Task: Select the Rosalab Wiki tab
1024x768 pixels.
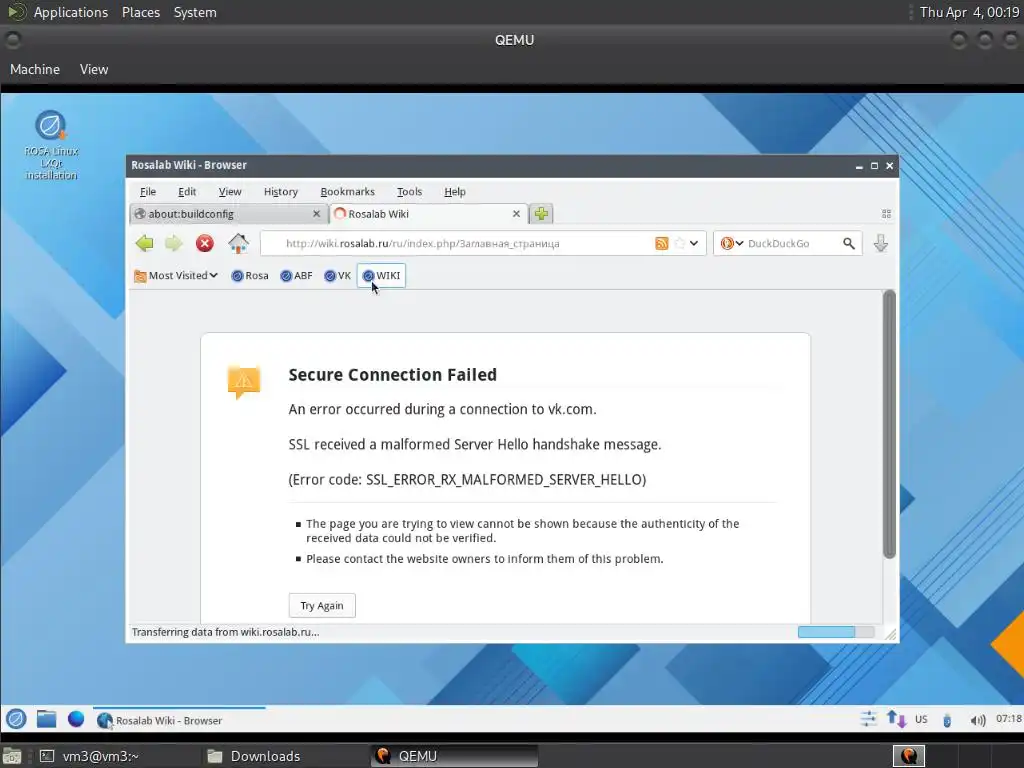Action: [x=428, y=214]
